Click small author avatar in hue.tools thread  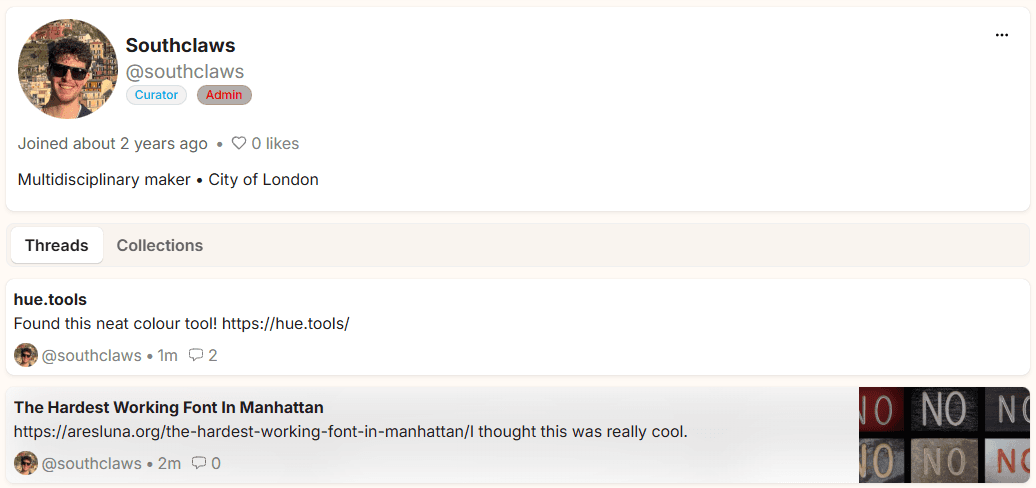26,355
